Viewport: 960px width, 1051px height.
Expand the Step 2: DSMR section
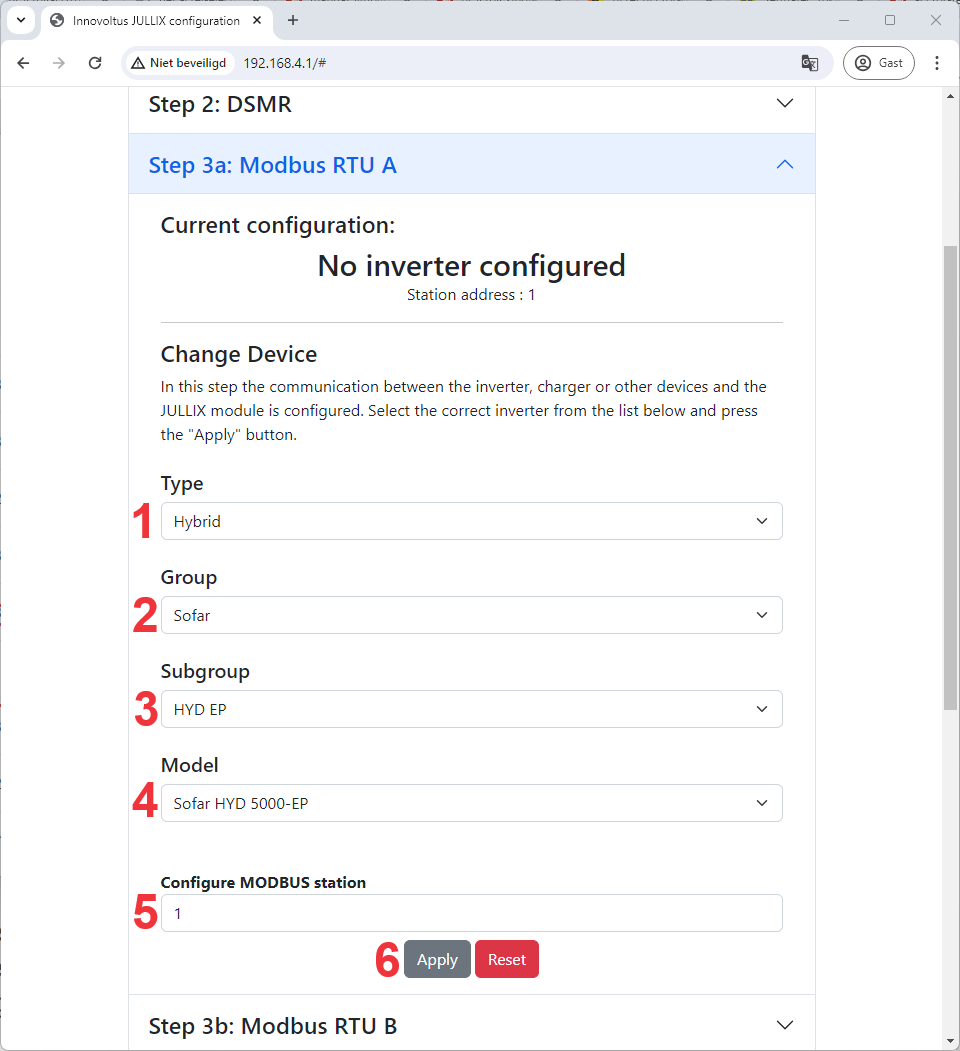pos(472,105)
